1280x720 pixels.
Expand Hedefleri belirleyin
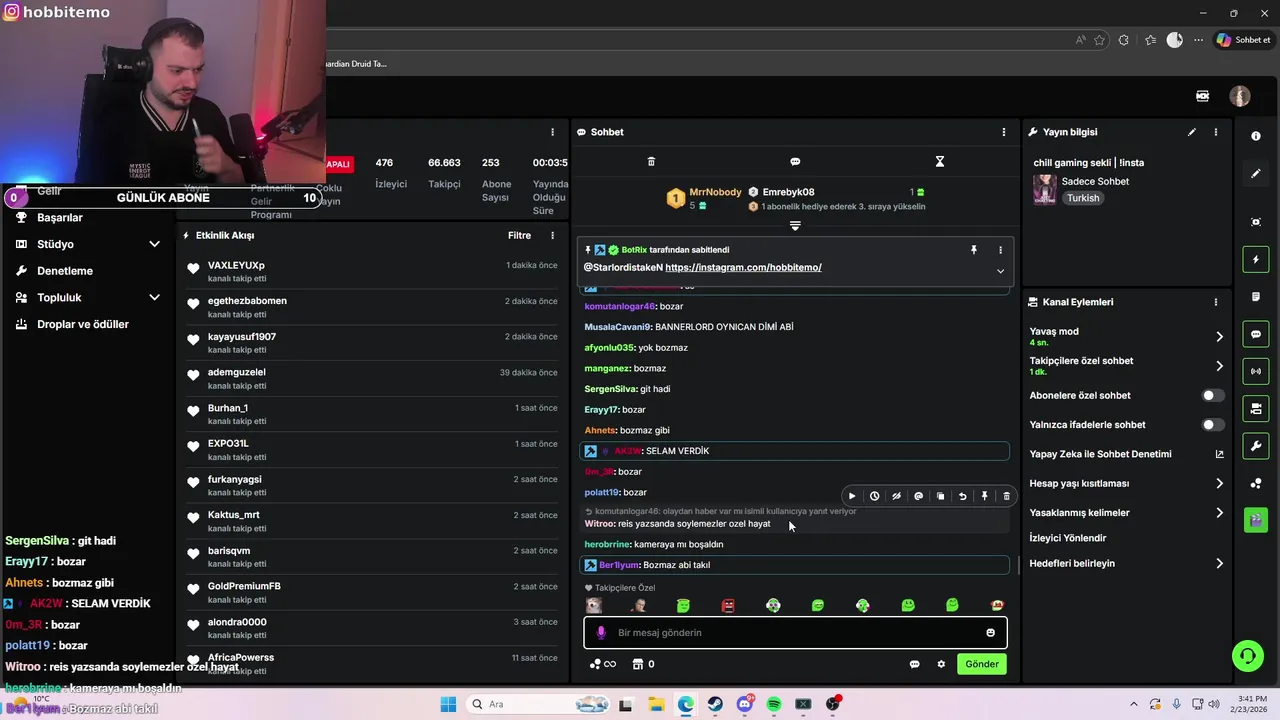click(x=1219, y=564)
